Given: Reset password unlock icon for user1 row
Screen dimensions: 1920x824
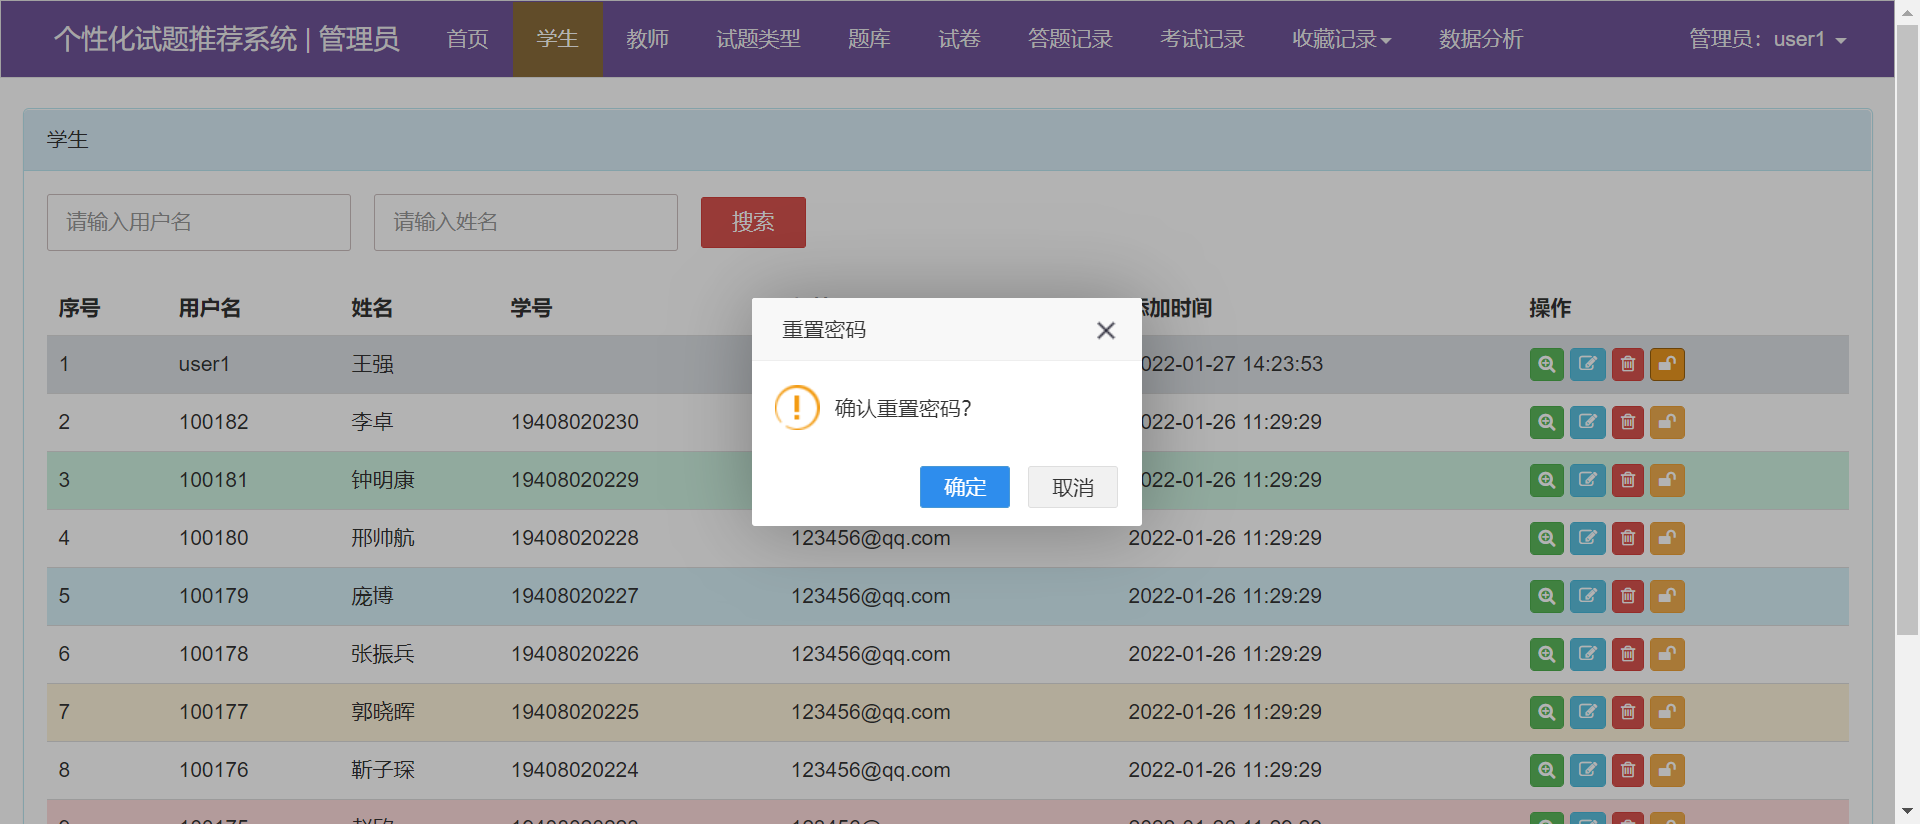Looking at the screenshot, I should tap(1667, 364).
